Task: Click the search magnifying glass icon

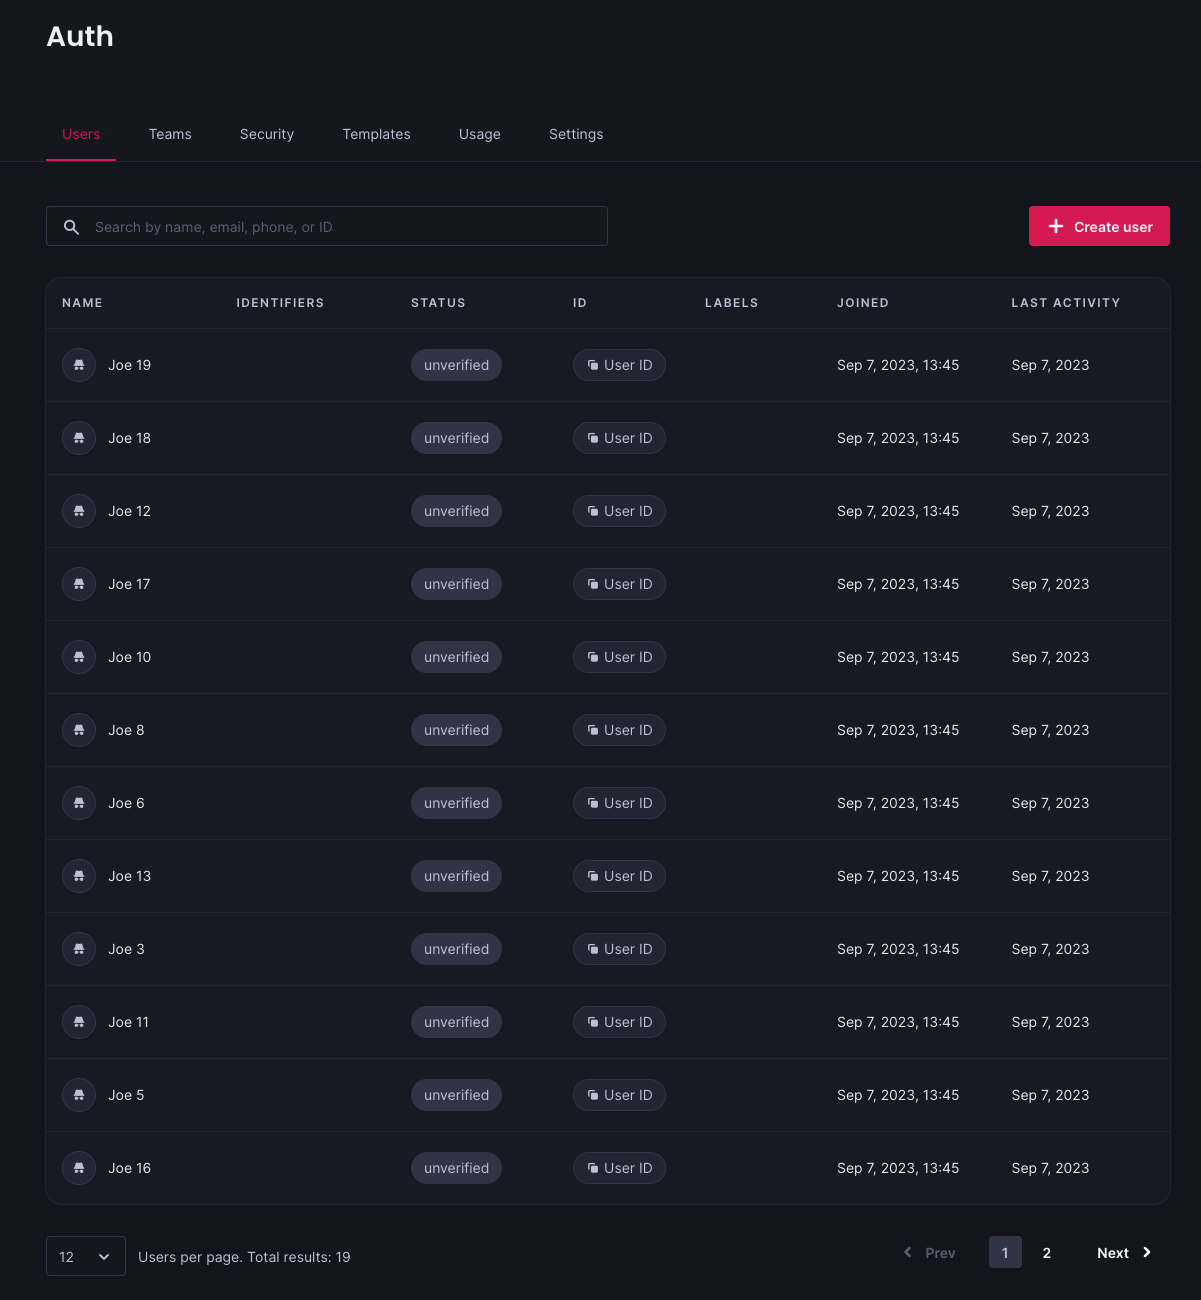Action: pos(71,226)
